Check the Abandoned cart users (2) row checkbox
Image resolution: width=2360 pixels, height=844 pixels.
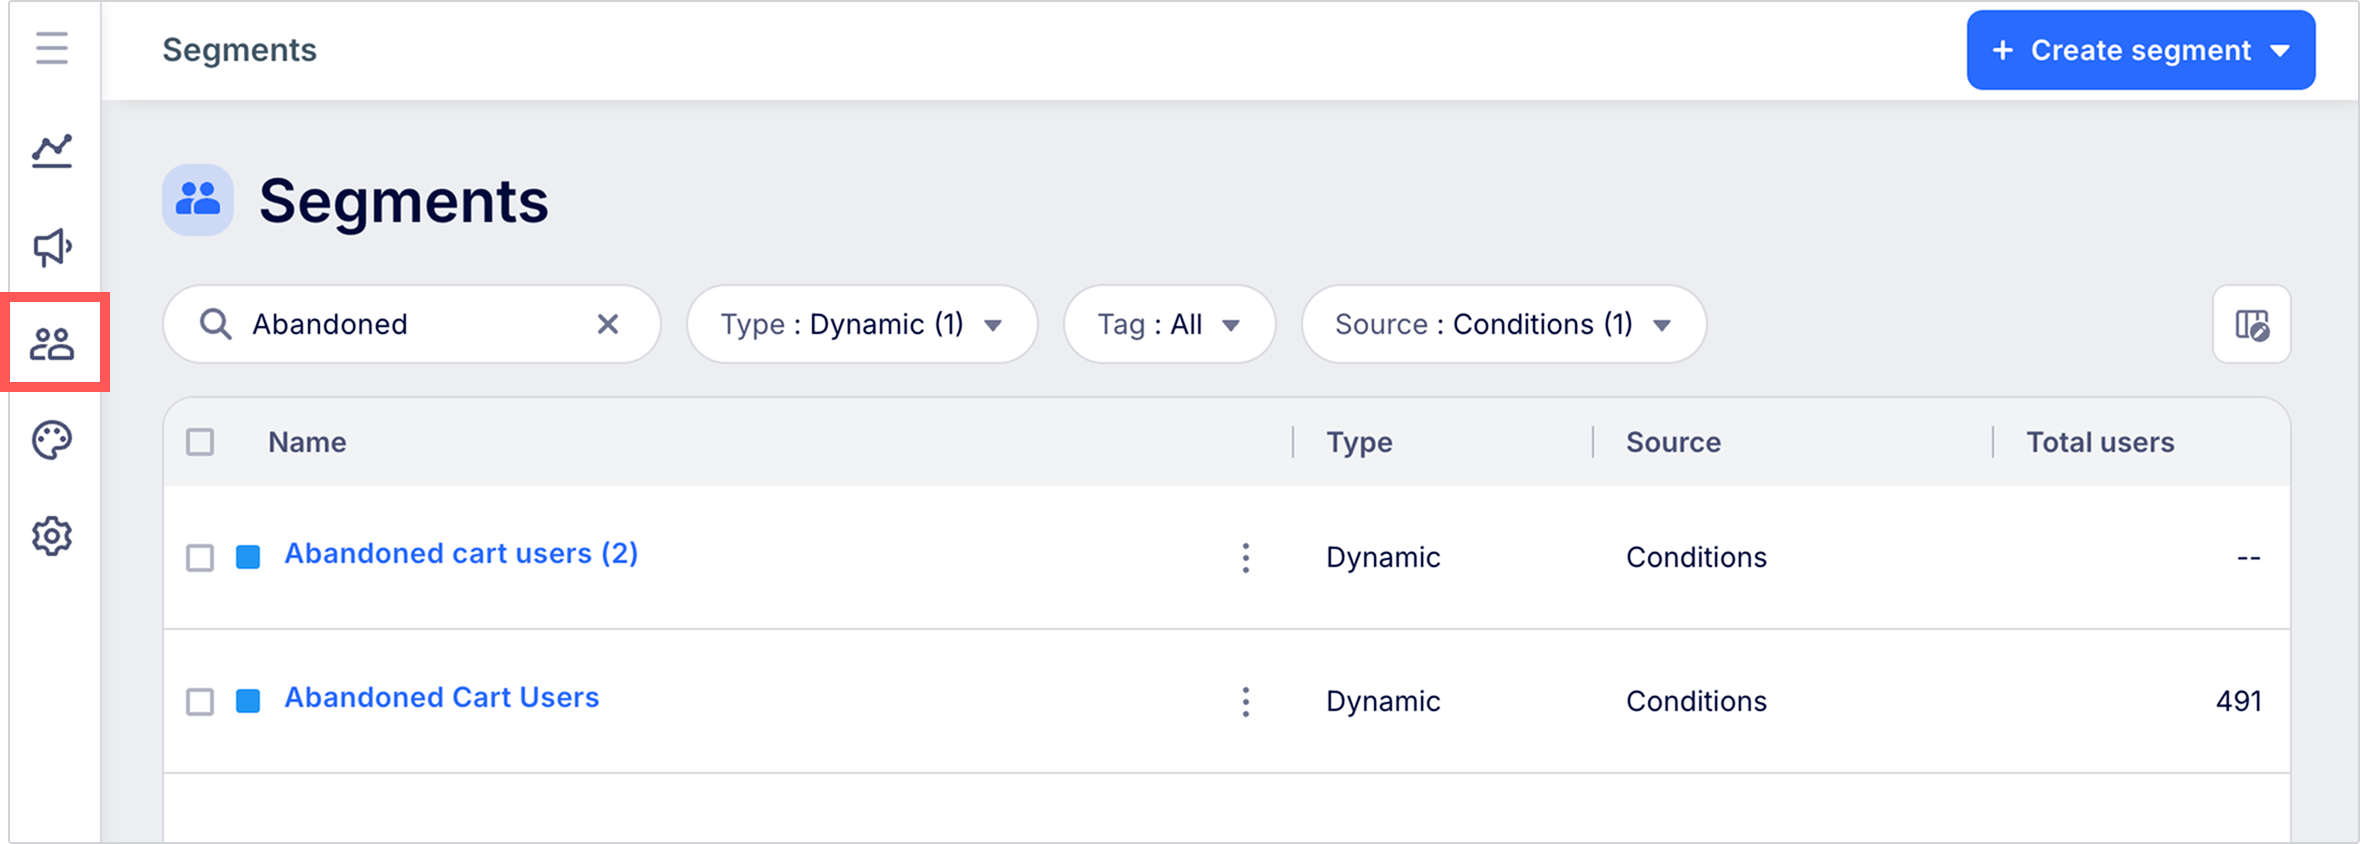pyautogui.click(x=200, y=558)
